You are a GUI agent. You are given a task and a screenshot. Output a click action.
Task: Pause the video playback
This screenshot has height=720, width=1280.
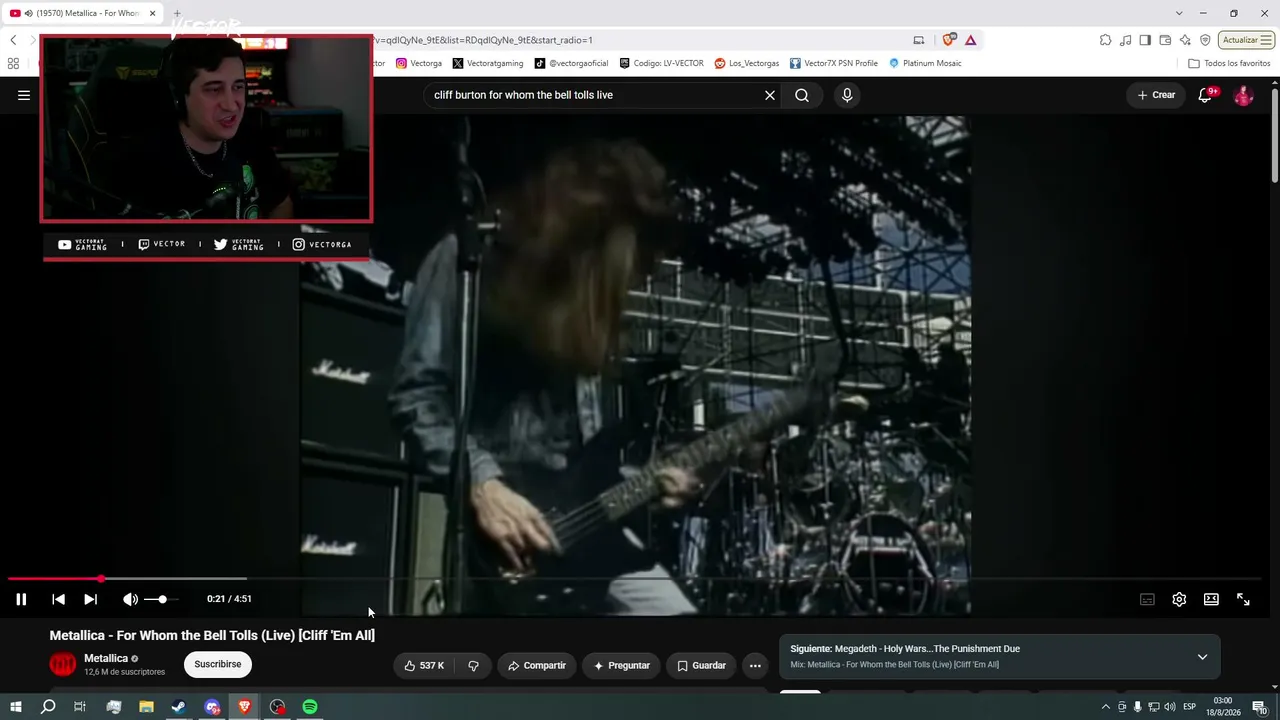(x=21, y=599)
